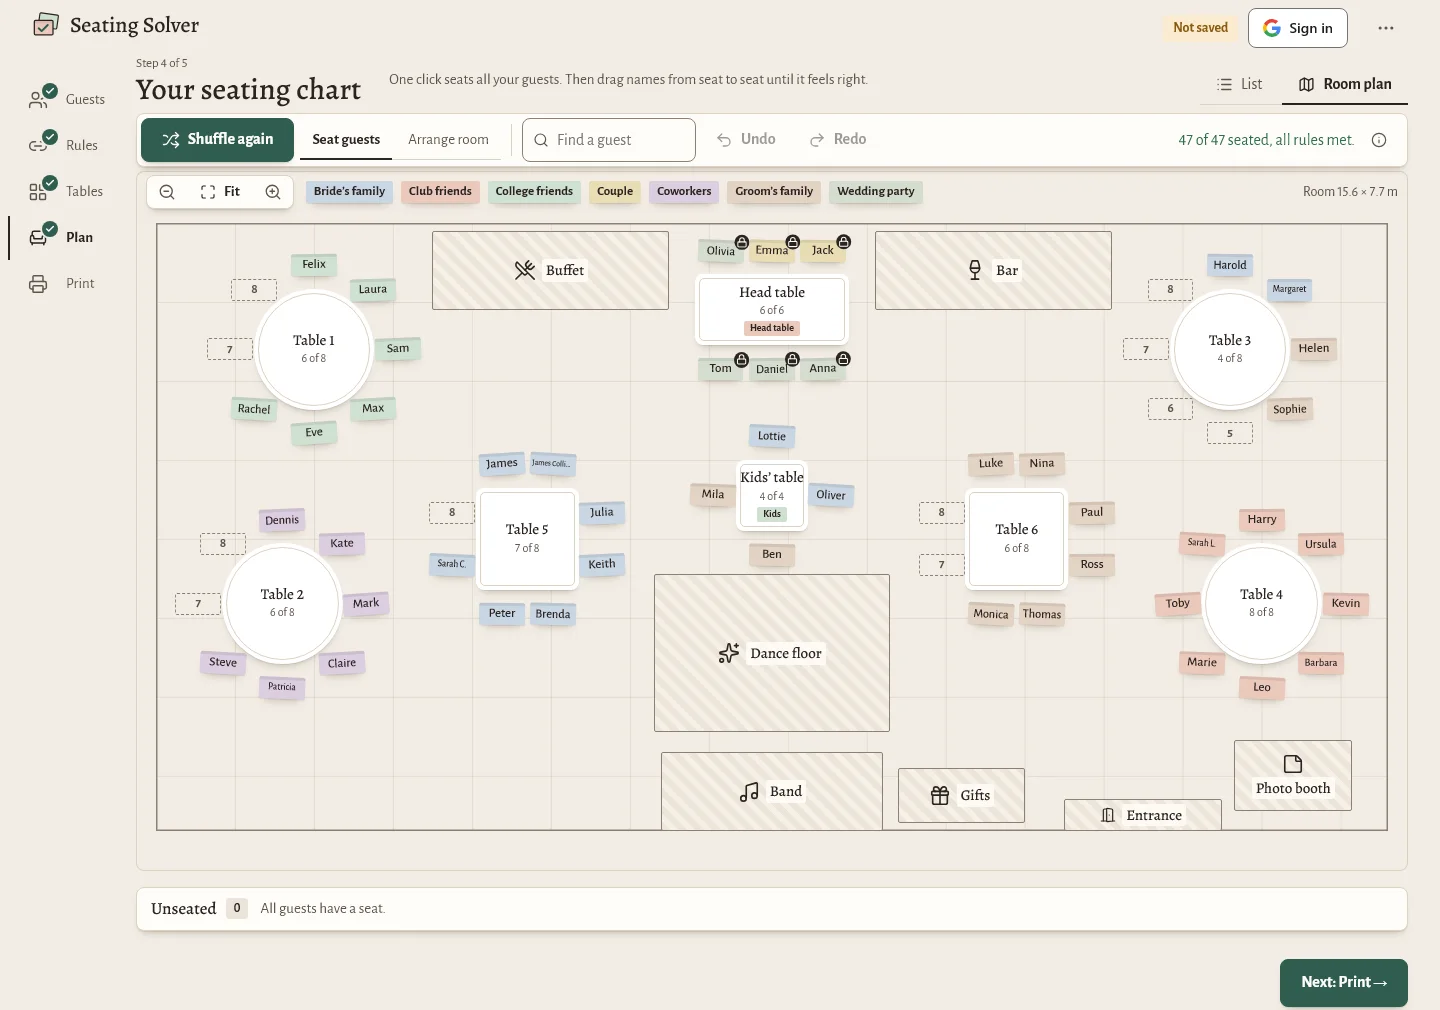1440x1010 pixels.
Task: Toggle the Coworkers group chip
Action: click(684, 191)
